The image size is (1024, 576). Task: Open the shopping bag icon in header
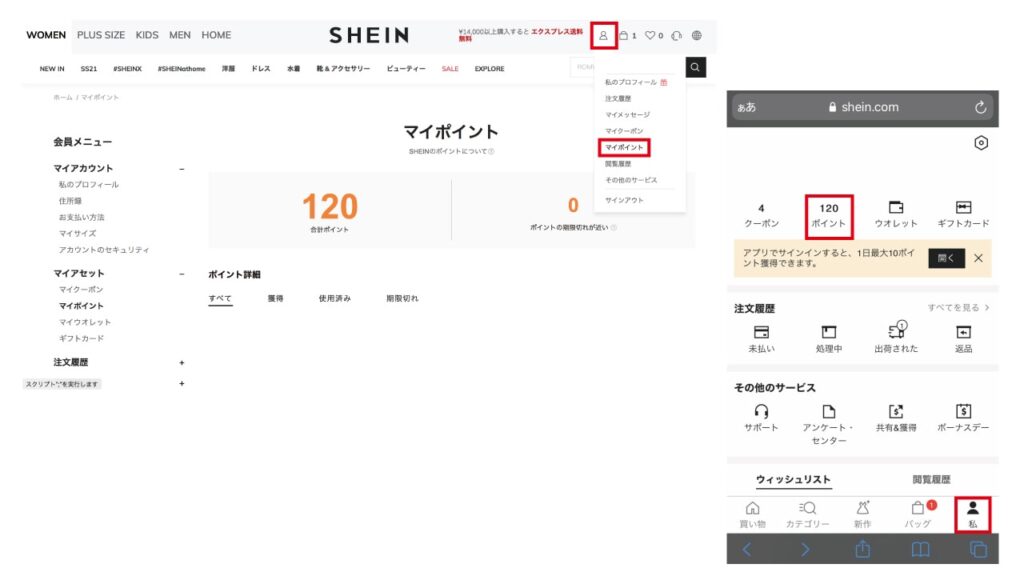tap(624, 35)
